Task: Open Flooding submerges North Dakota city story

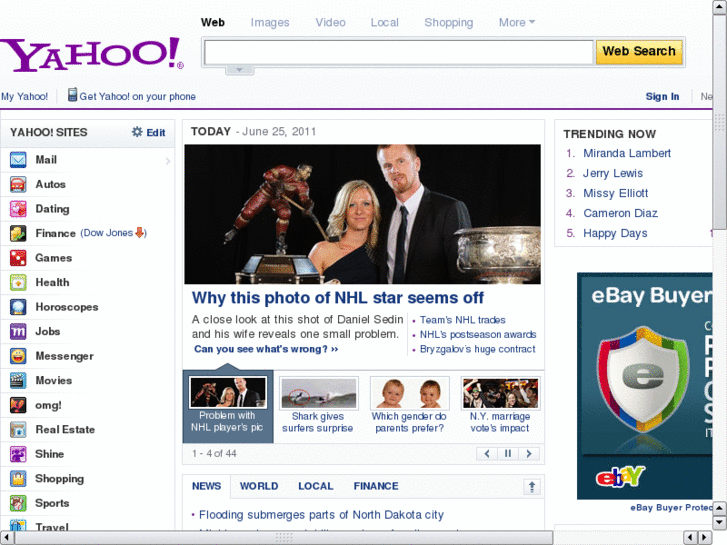Action: [321, 515]
